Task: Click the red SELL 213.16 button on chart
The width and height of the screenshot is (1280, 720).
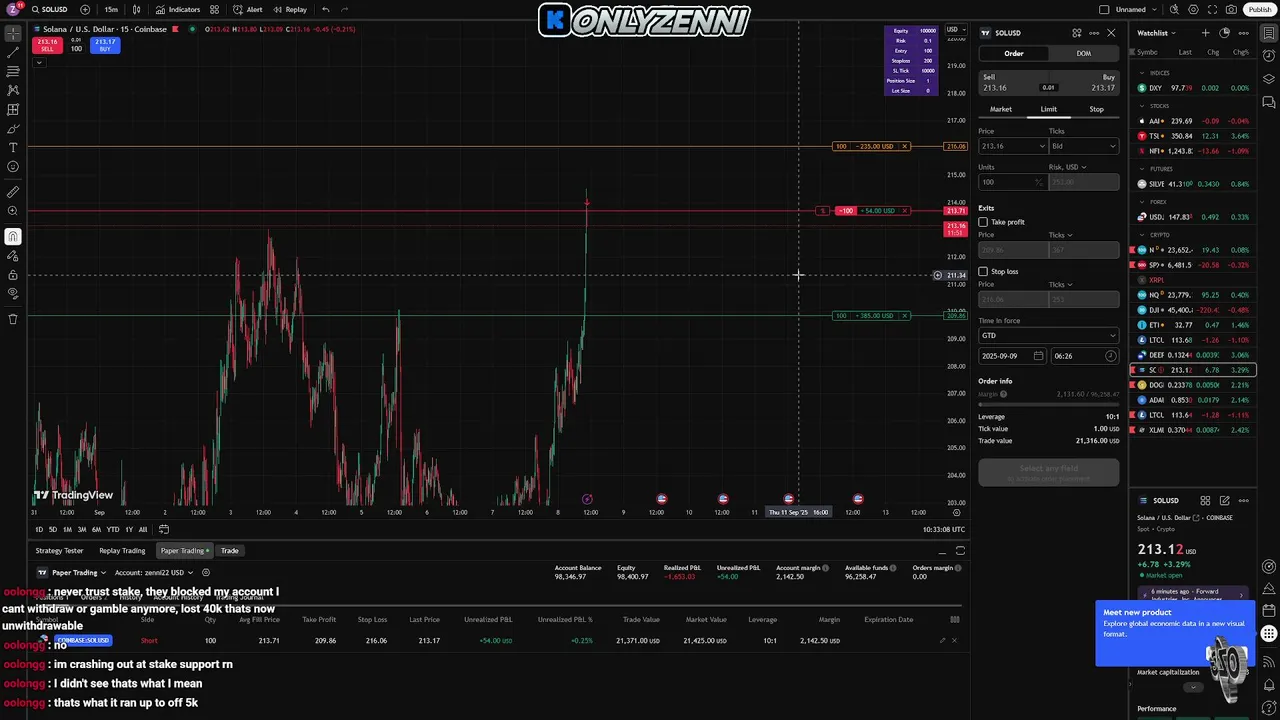Action: coord(47,45)
